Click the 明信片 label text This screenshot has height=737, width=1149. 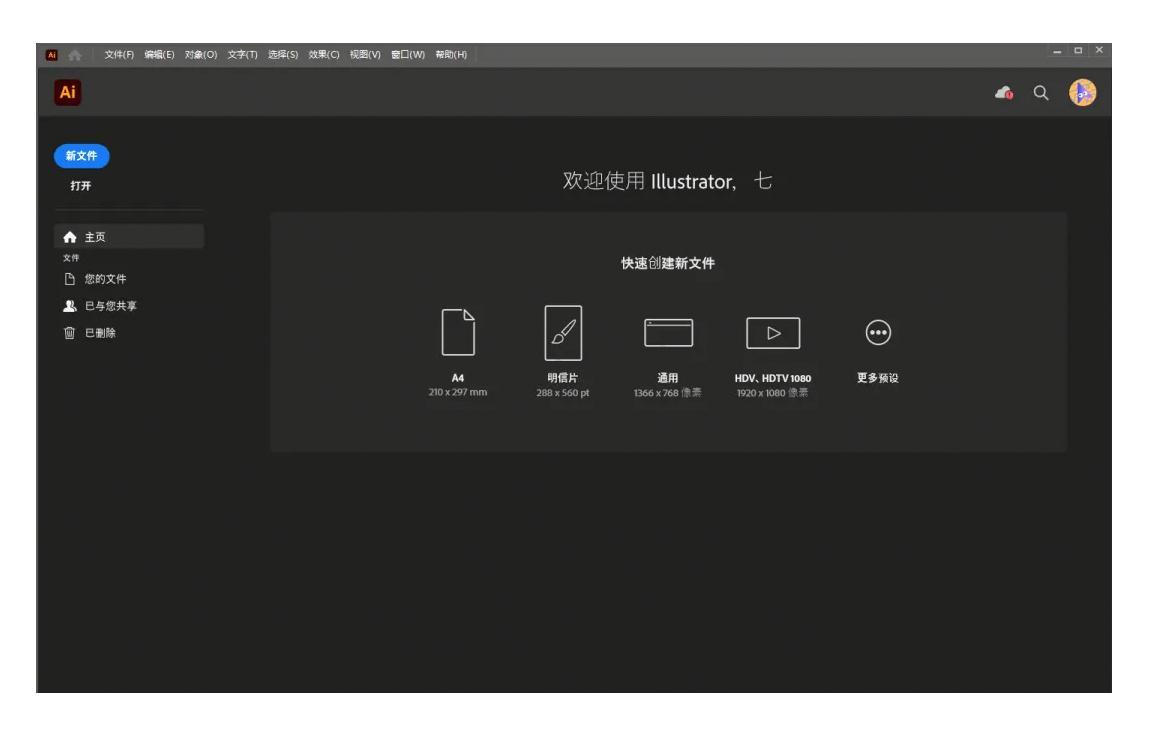click(563, 378)
